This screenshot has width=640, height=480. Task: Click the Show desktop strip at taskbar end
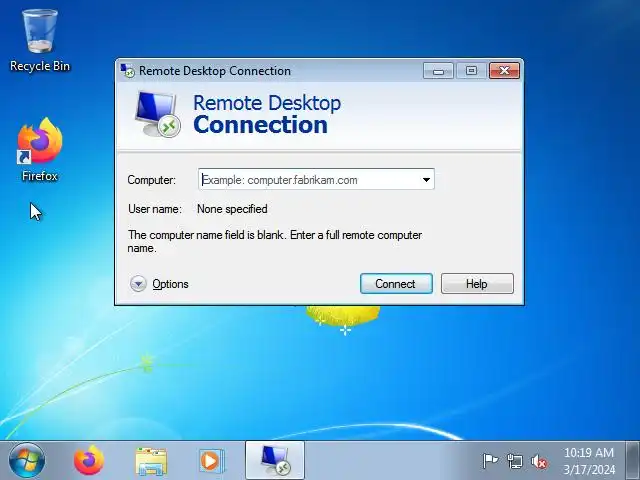coord(633,460)
